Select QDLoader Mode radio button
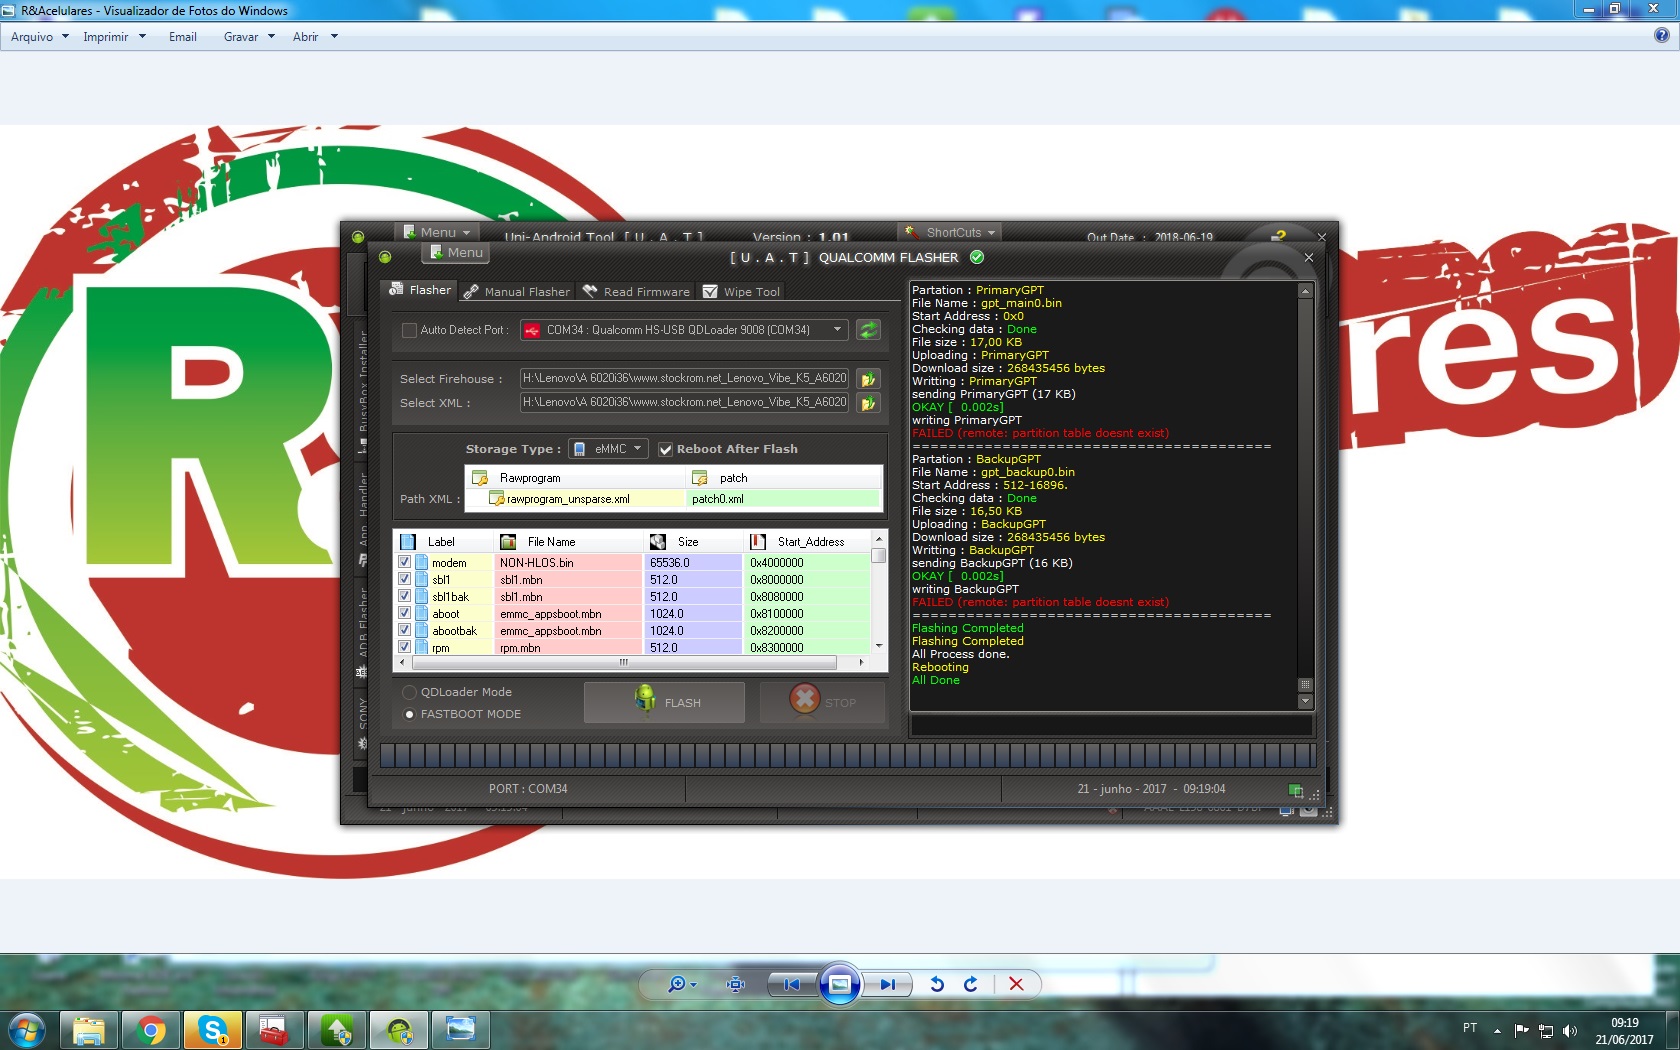1680x1050 pixels. click(409, 692)
